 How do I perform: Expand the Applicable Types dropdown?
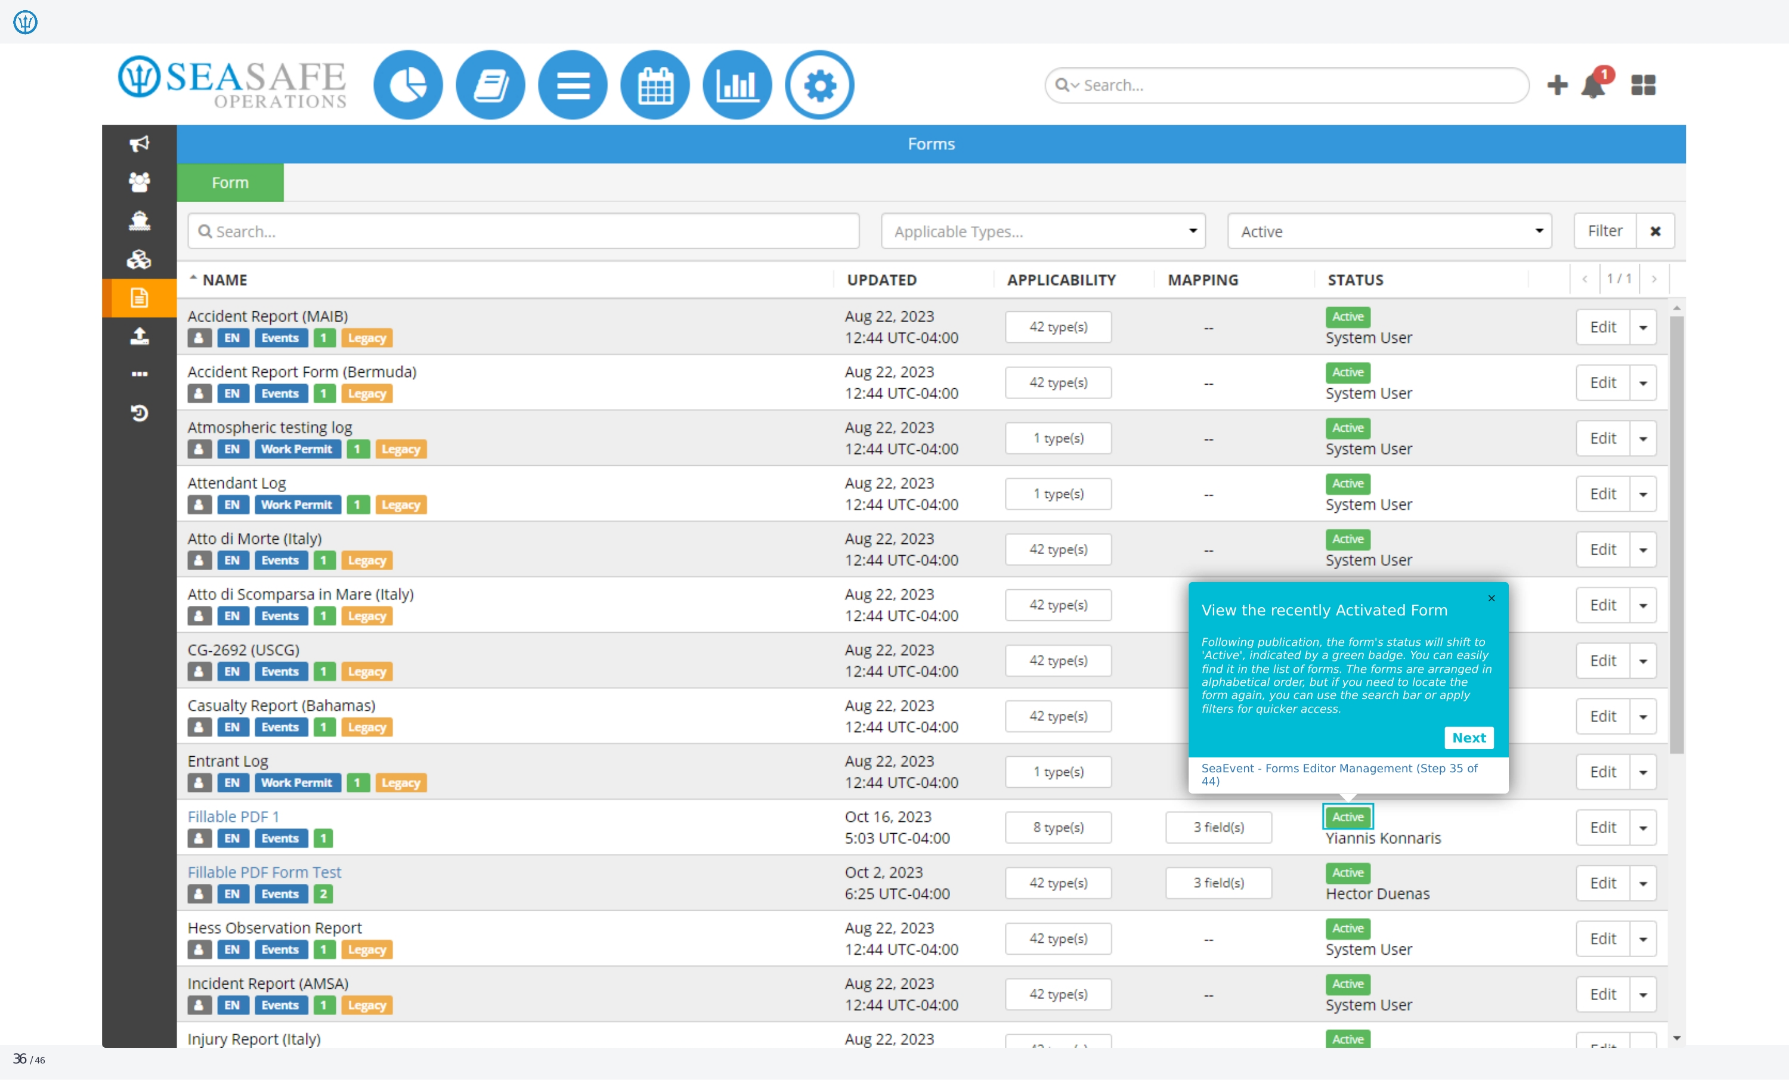[x=1043, y=231]
